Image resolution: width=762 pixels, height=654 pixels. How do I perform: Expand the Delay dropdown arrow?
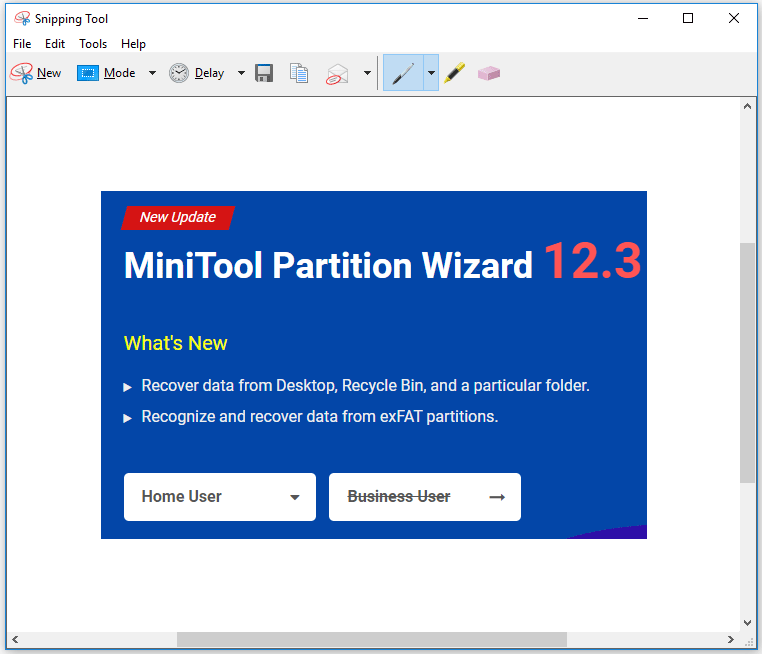click(x=241, y=73)
